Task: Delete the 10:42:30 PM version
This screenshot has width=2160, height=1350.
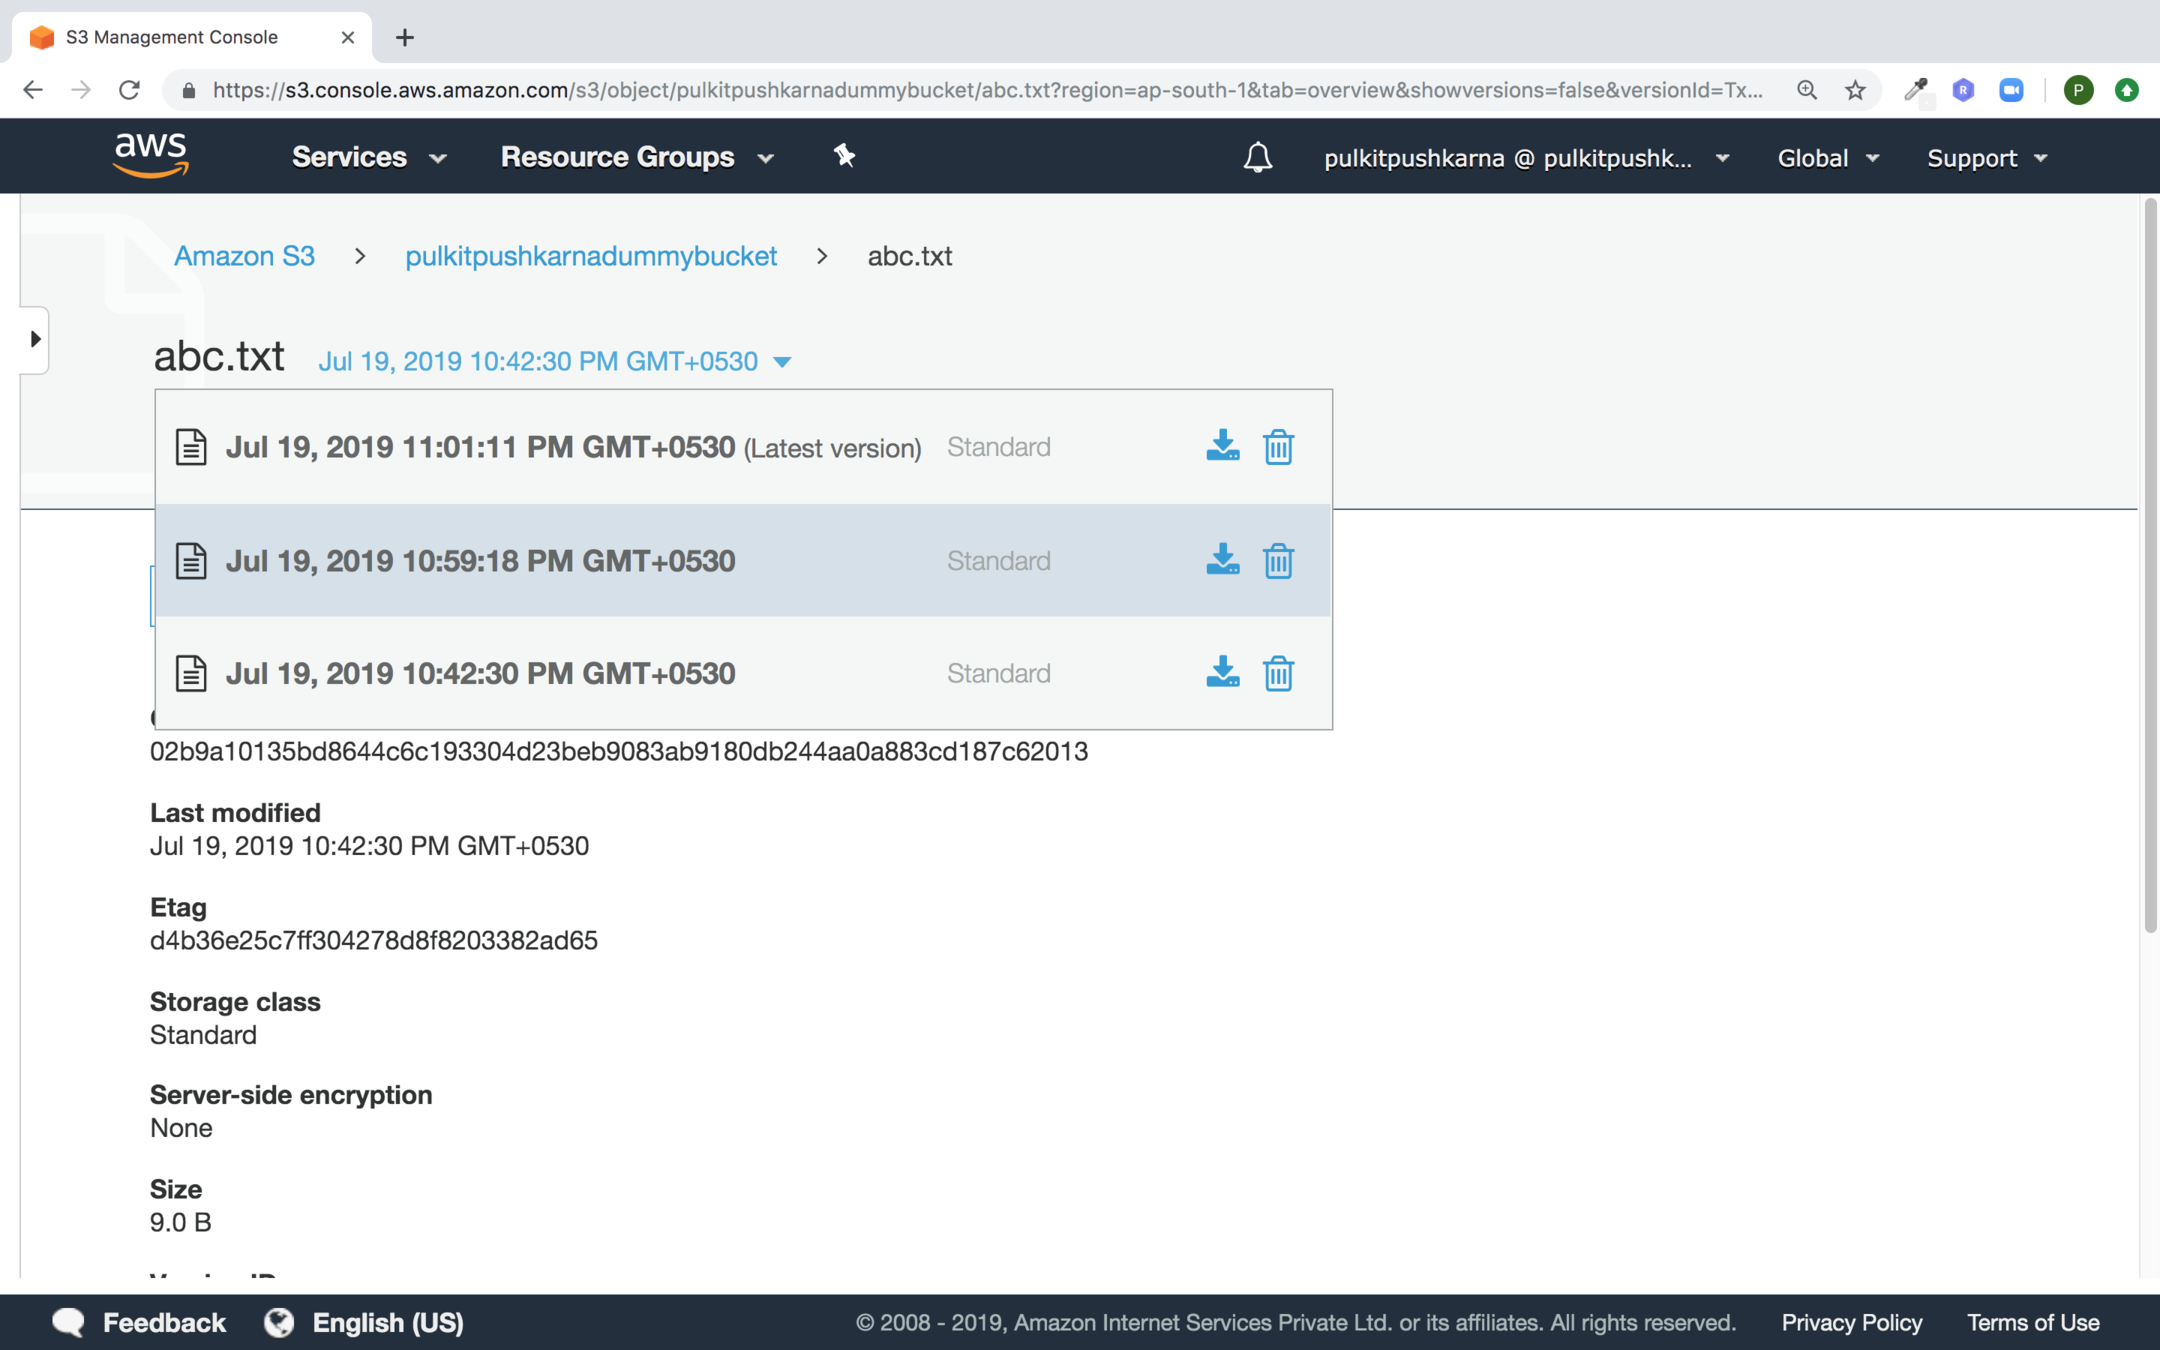Action: (1278, 672)
